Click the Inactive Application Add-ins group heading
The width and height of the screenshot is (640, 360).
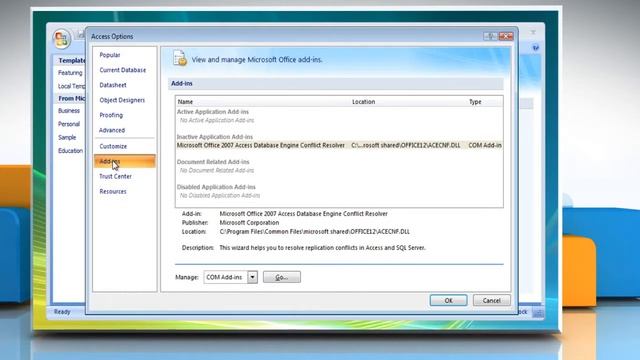[215, 137]
